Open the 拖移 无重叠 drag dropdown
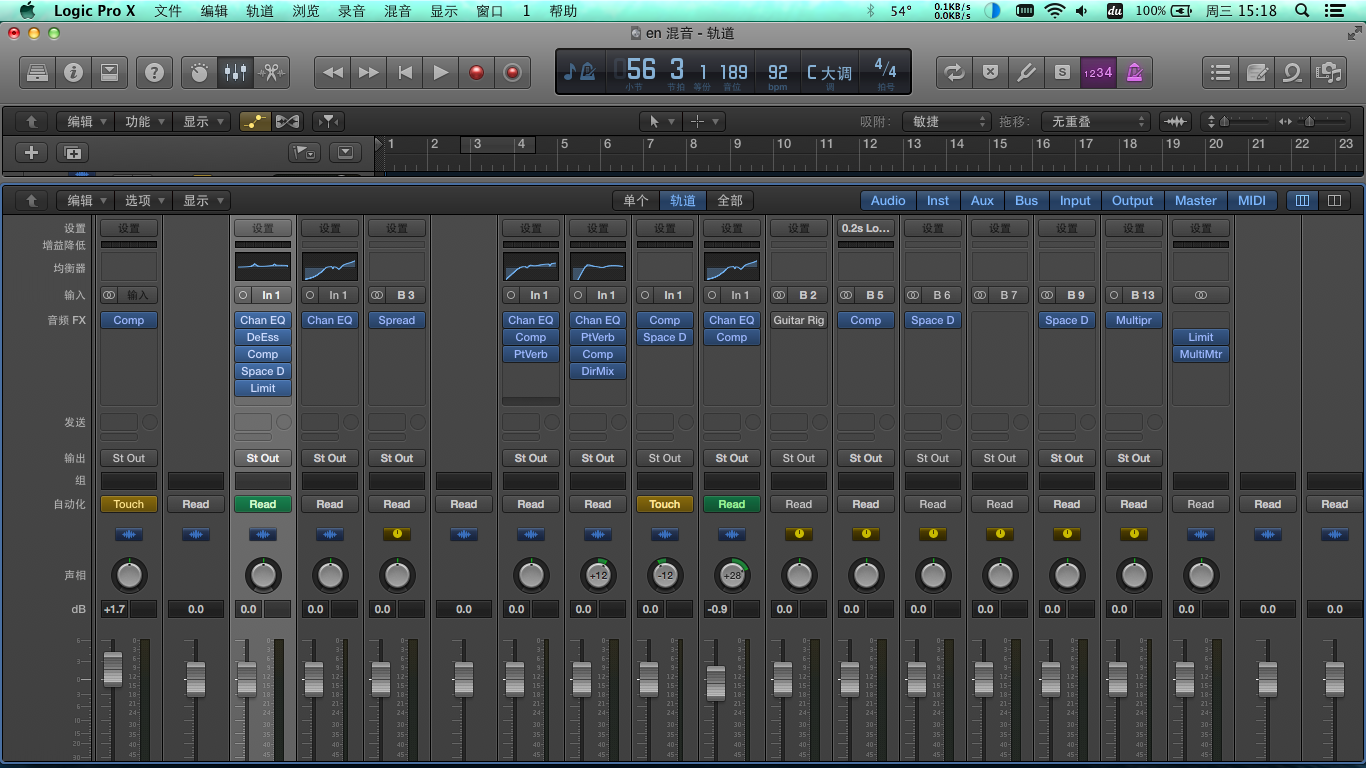 (x=1096, y=121)
